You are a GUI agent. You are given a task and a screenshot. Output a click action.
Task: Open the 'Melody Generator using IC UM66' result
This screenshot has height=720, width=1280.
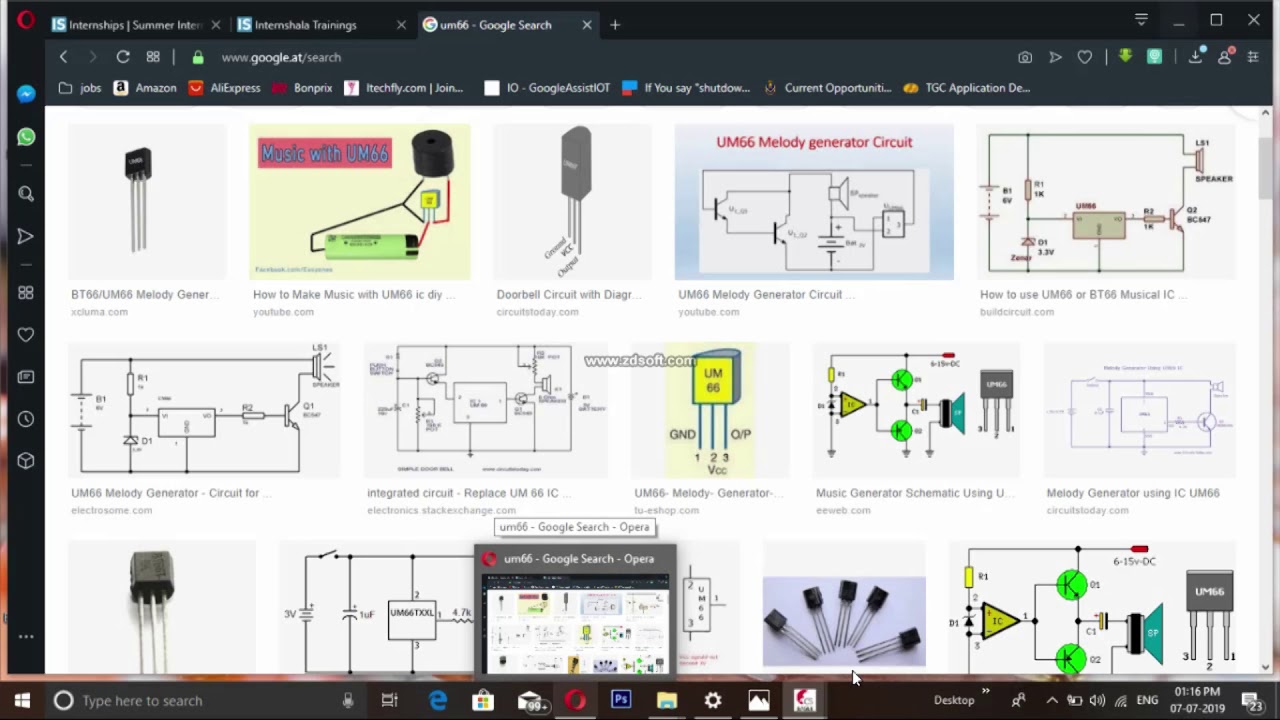click(x=1140, y=410)
